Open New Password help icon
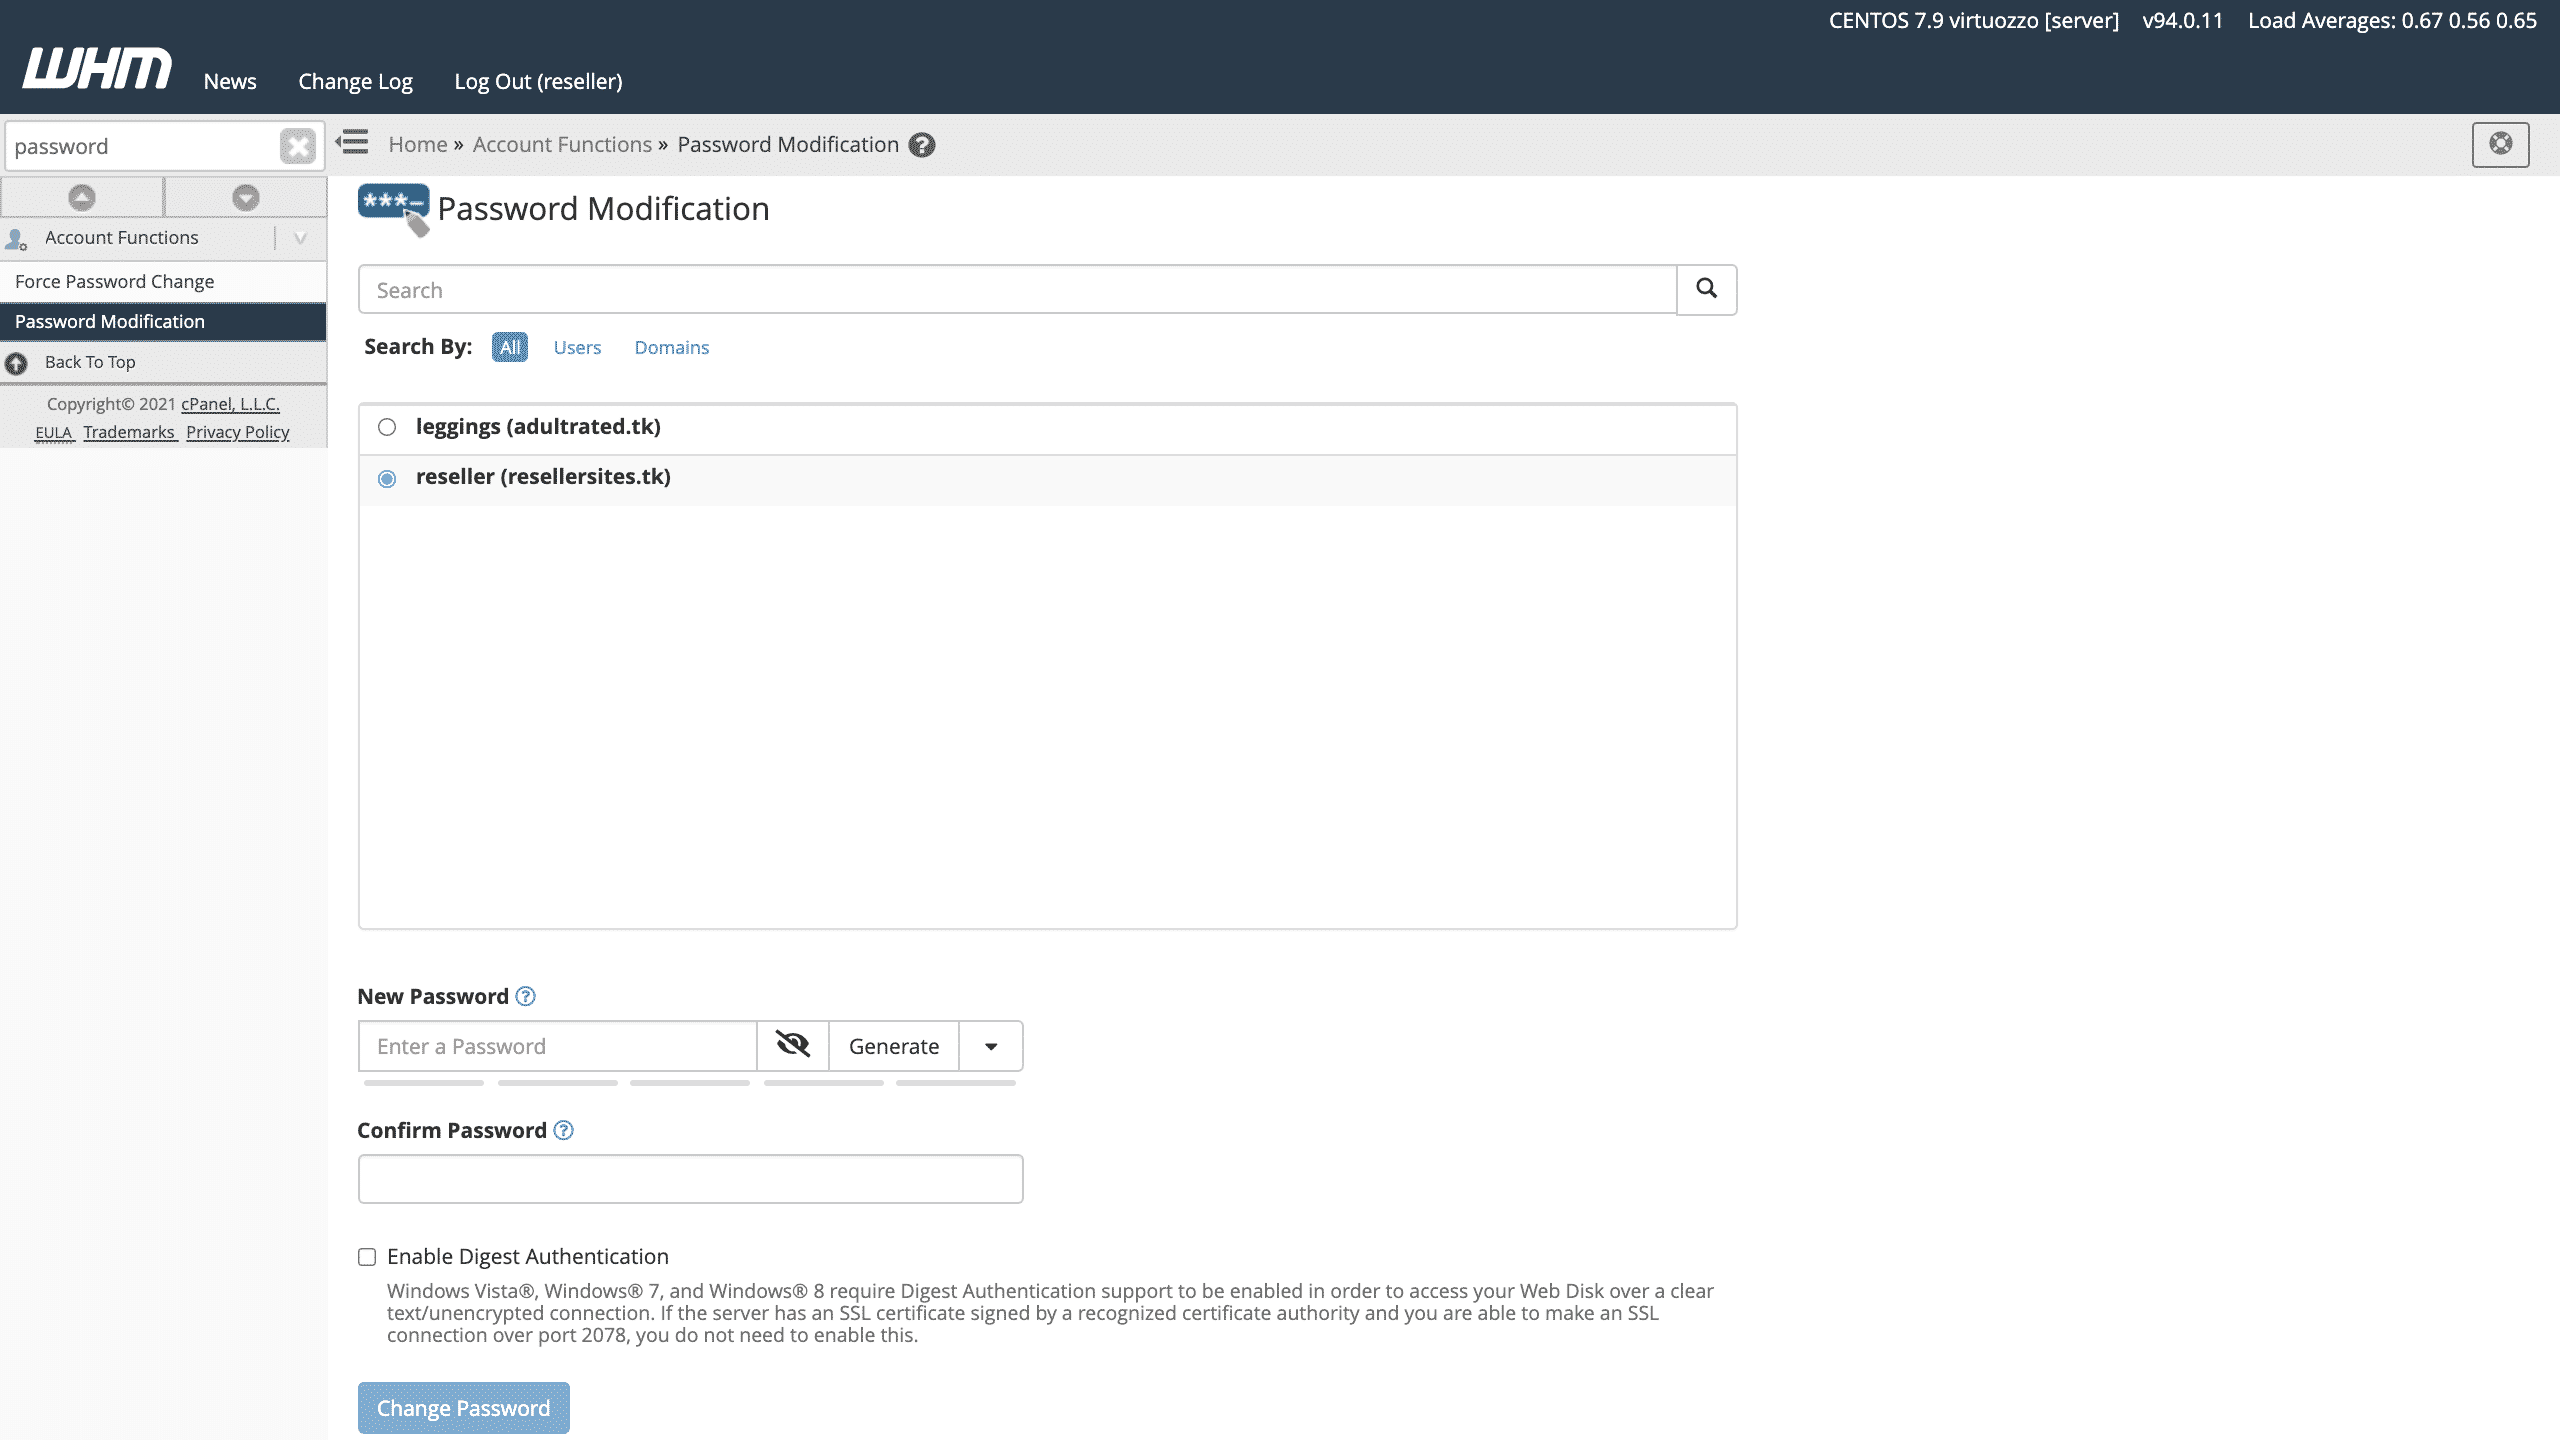2560x1440 pixels. click(x=525, y=996)
